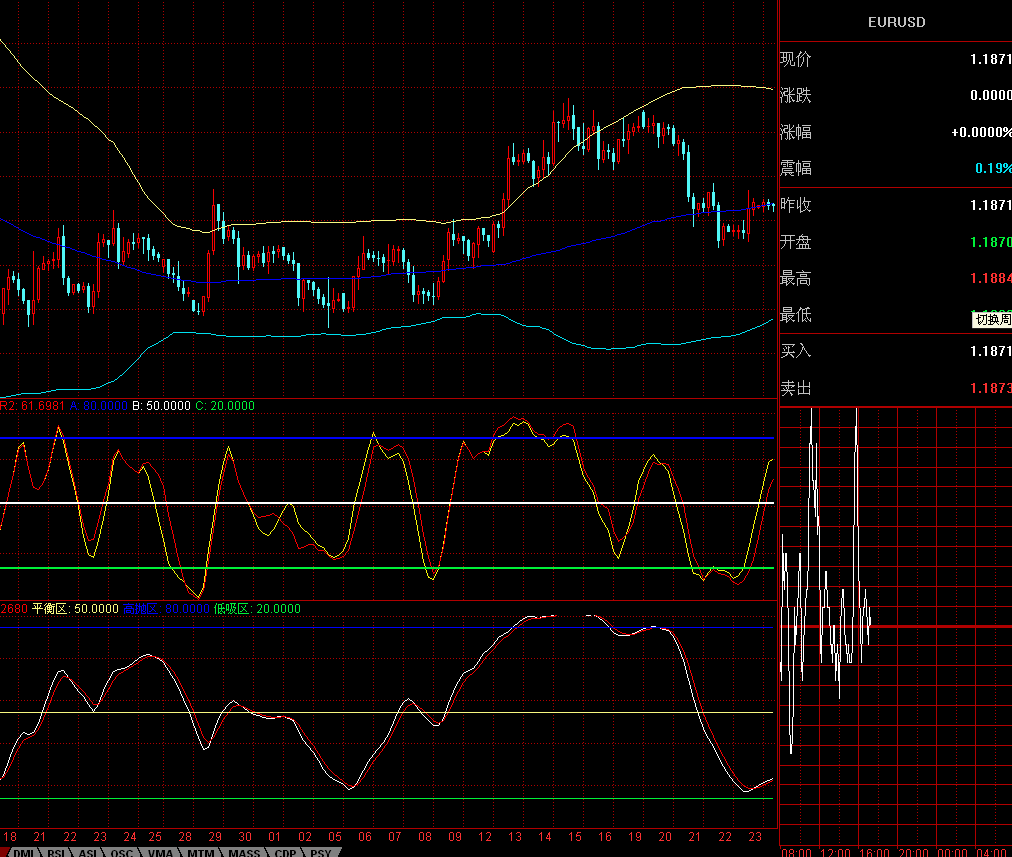Click the 开盘 row green value
Viewport: 1012px width, 857px height.
(x=991, y=242)
